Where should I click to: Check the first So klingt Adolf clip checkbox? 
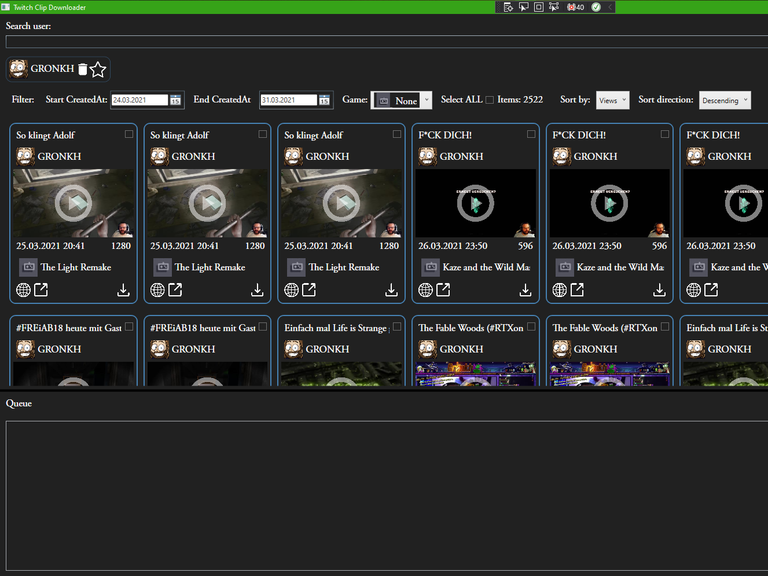point(129,134)
